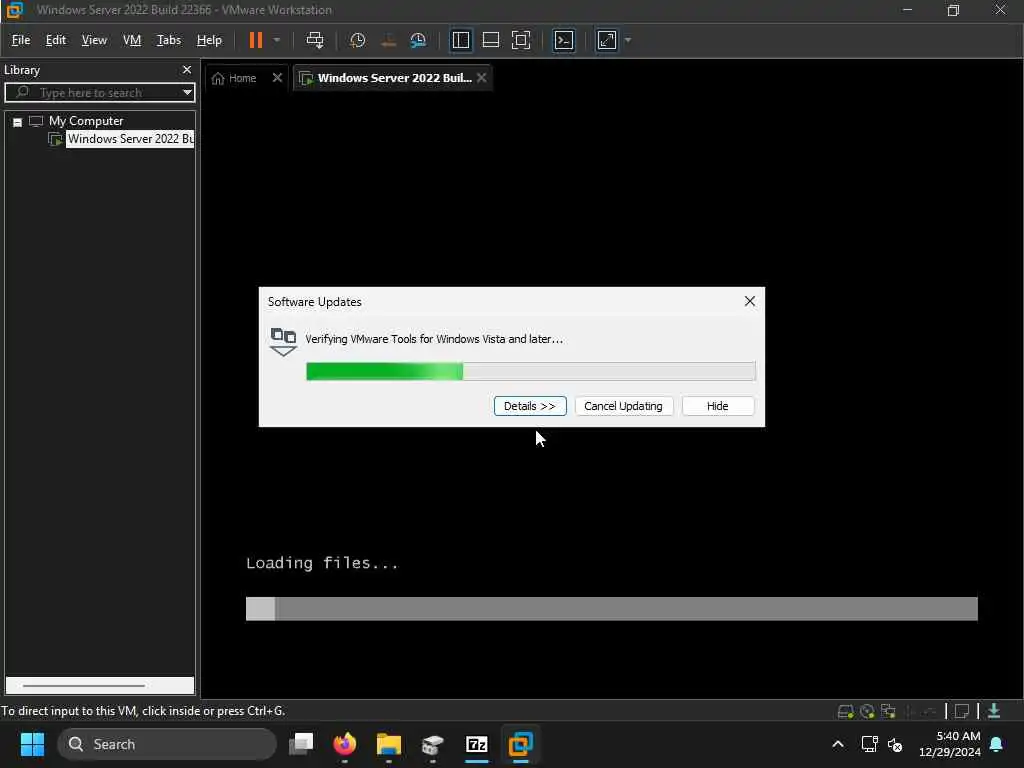Open the Help menu
The width and height of the screenshot is (1024, 768).
pyautogui.click(x=209, y=40)
